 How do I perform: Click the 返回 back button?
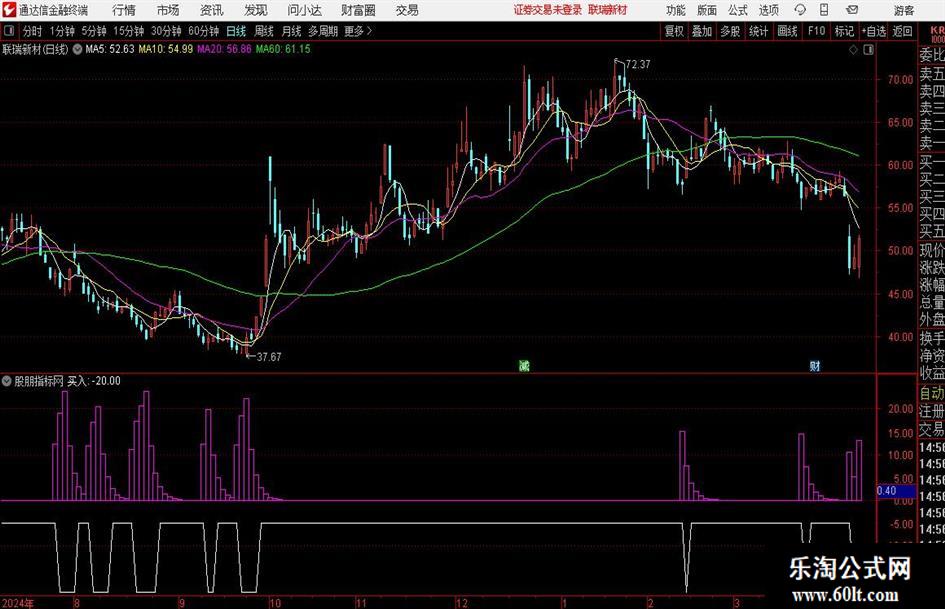902,31
